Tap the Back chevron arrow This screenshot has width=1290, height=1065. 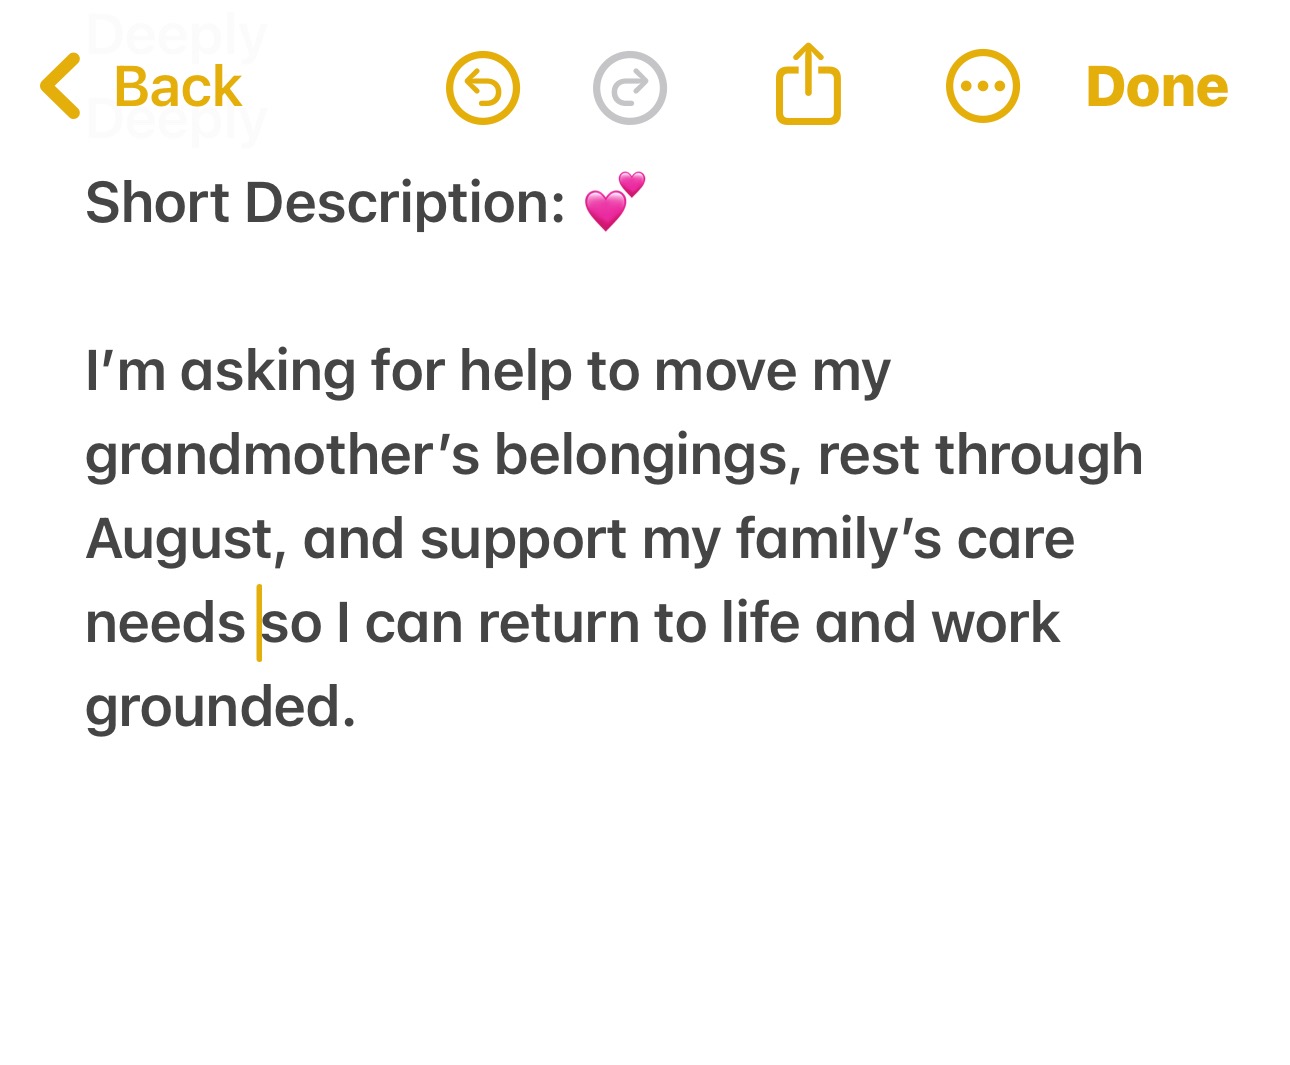[60, 87]
